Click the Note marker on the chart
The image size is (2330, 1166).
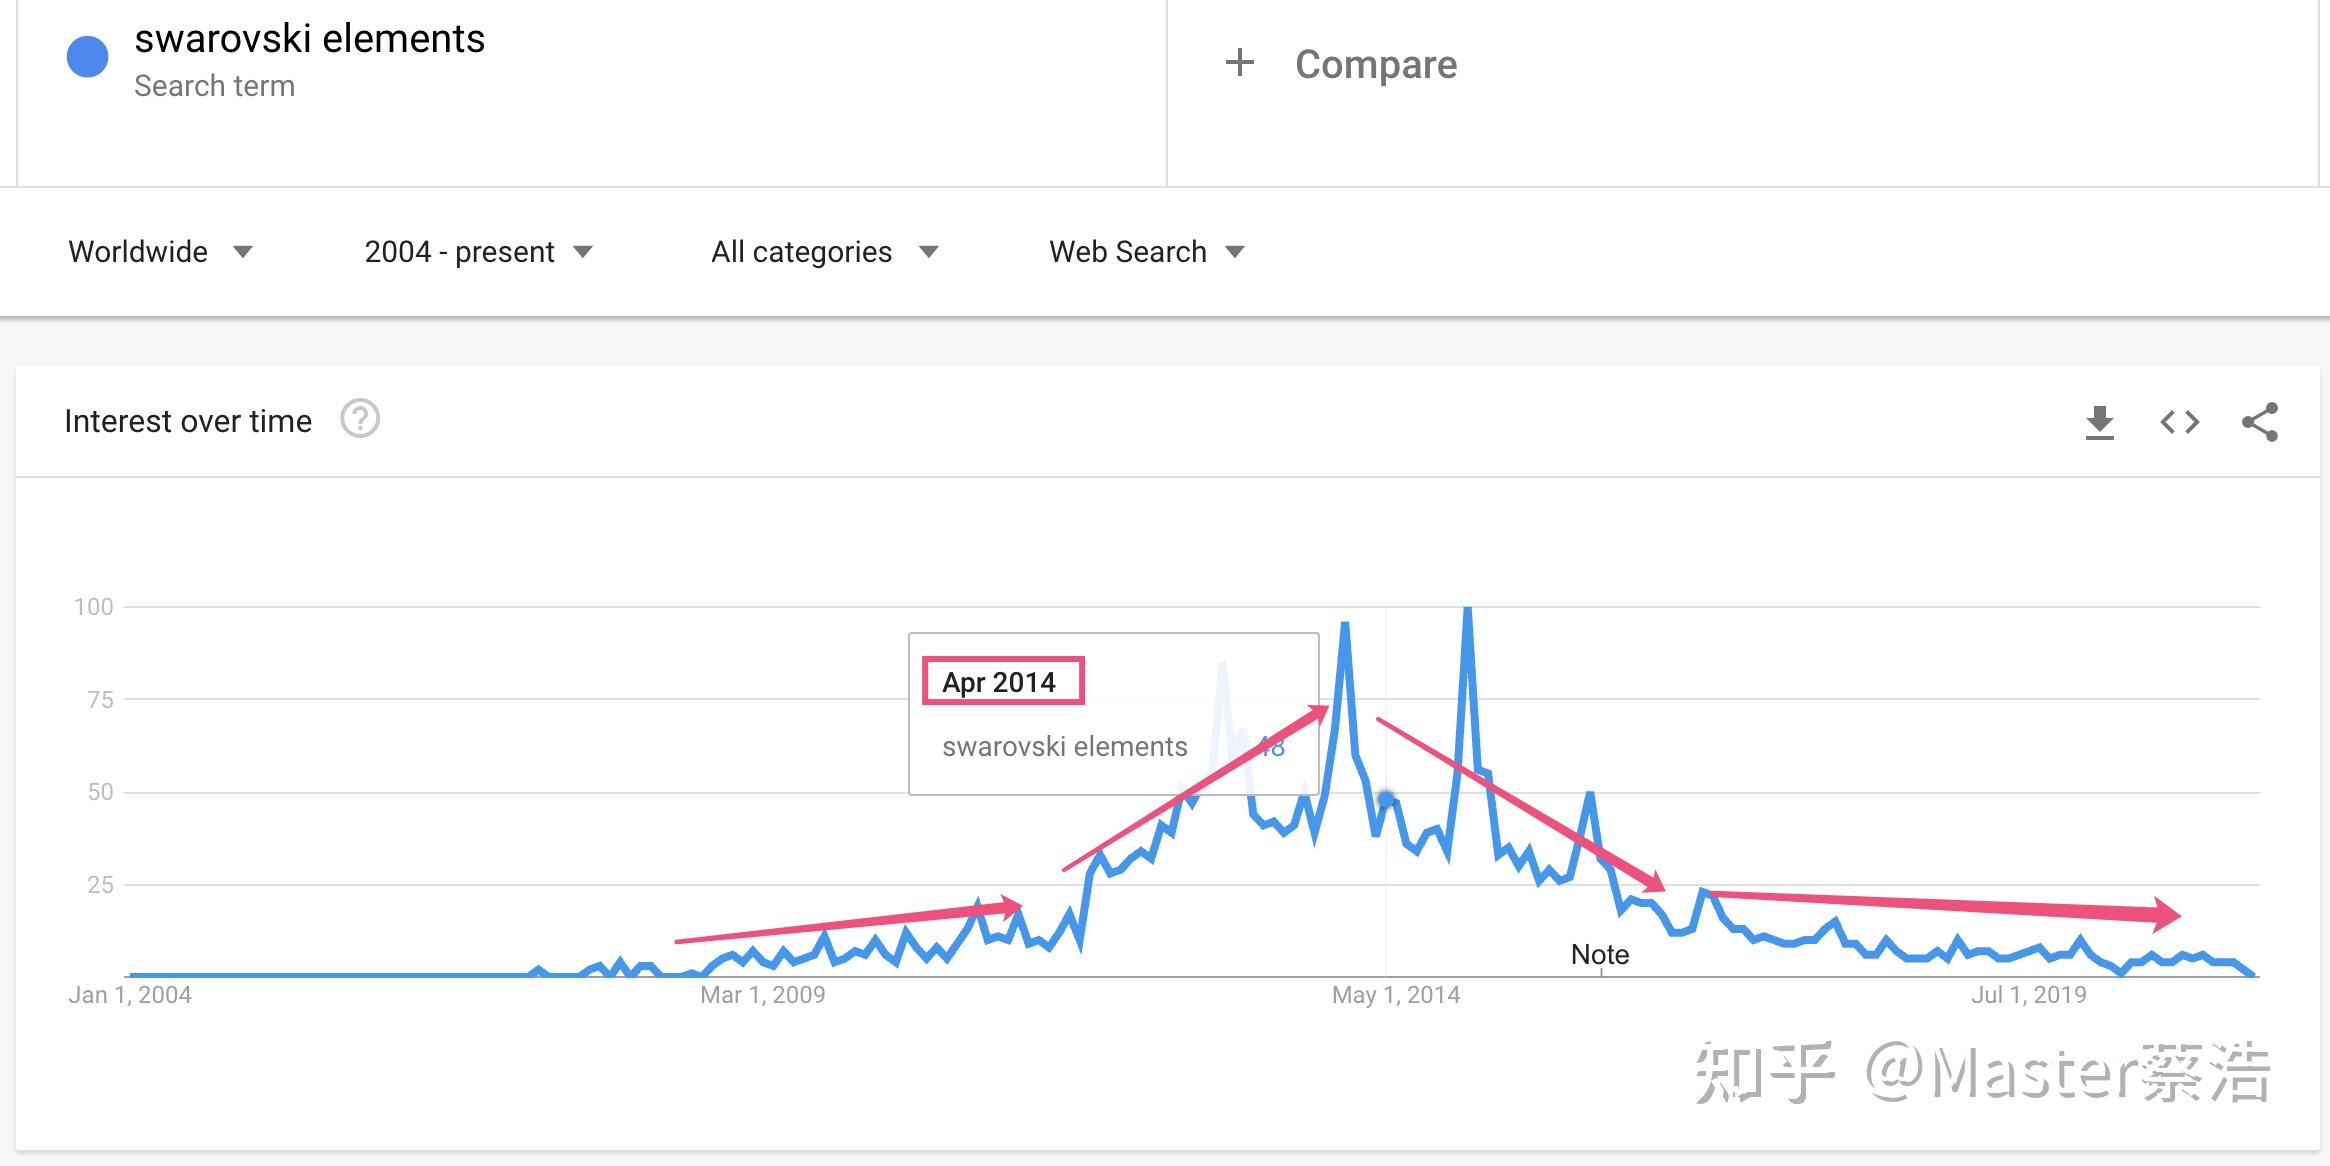tap(1599, 954)
